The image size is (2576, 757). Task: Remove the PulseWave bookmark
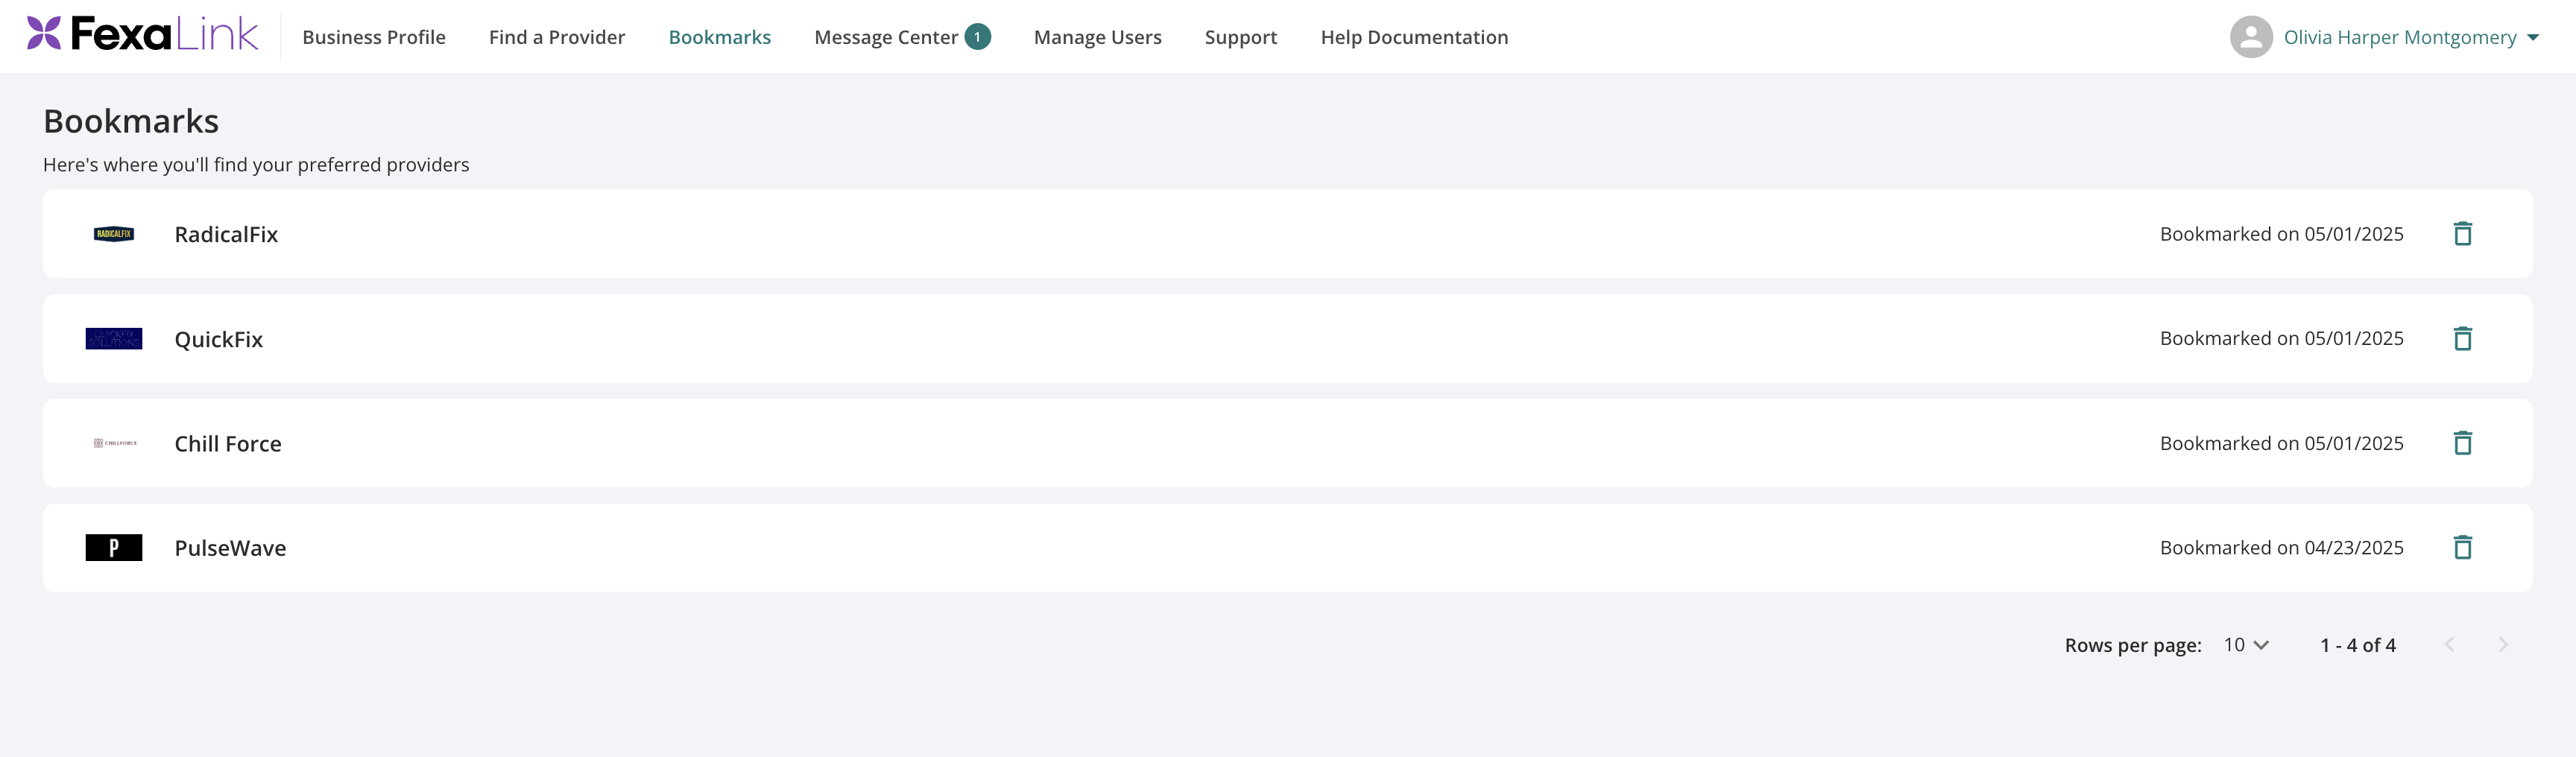(2462, 548)
